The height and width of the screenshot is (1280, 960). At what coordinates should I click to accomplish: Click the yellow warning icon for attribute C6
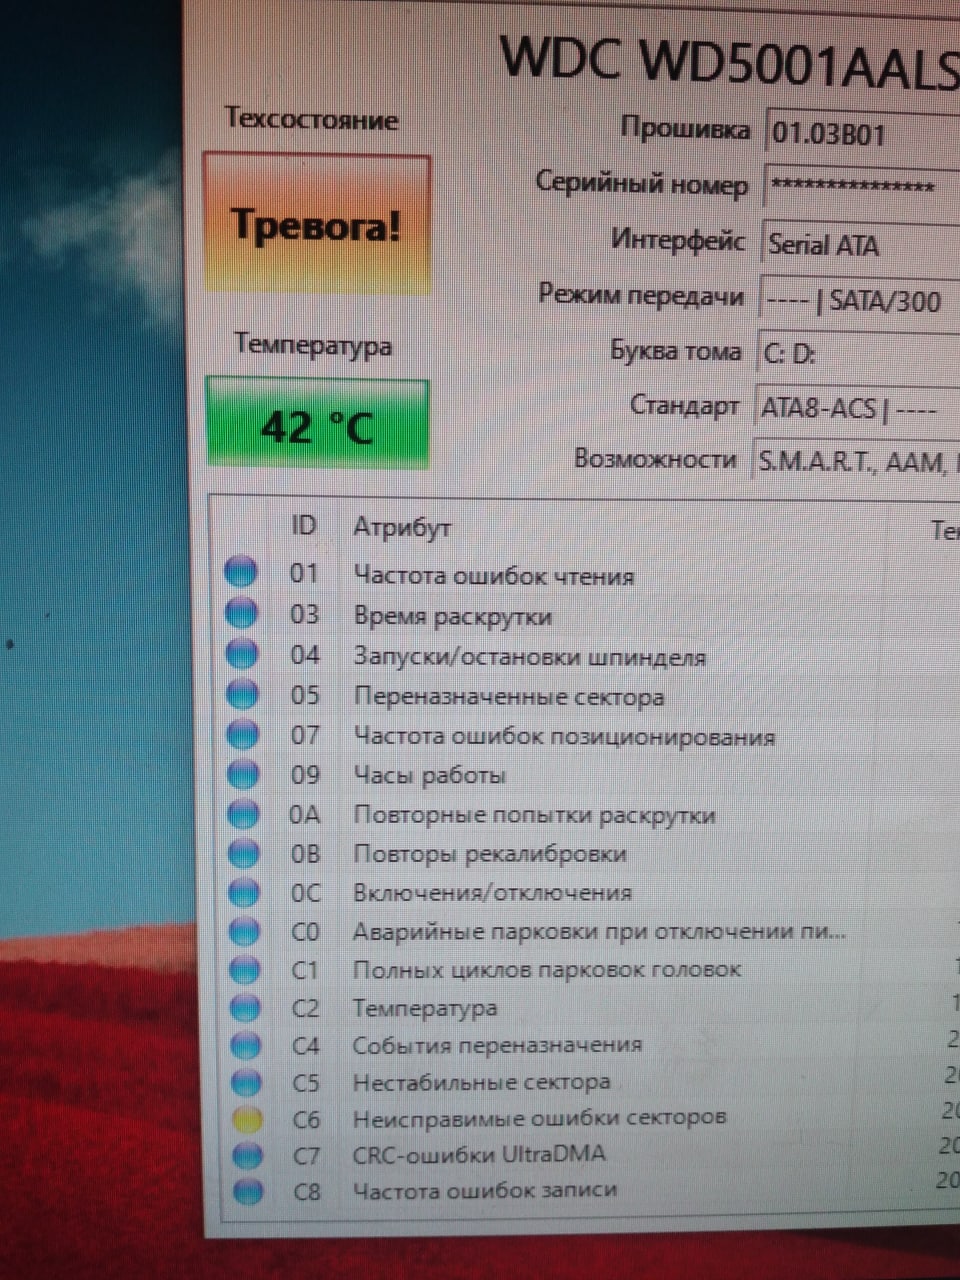246,1119
